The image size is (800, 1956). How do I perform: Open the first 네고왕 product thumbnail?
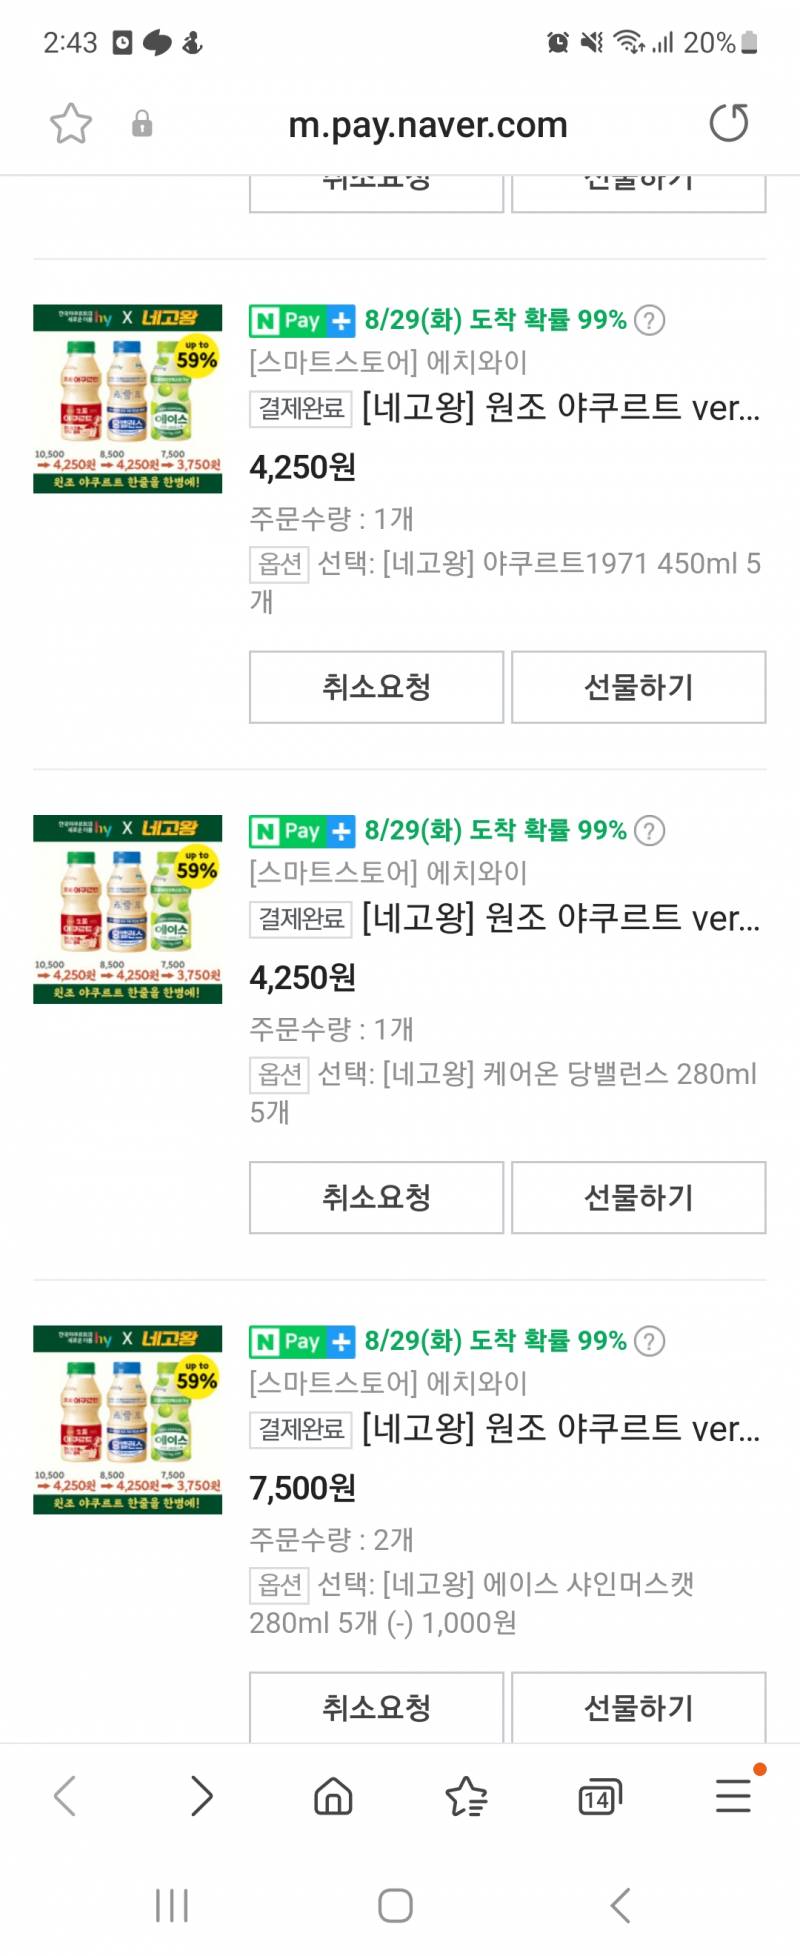128,399
